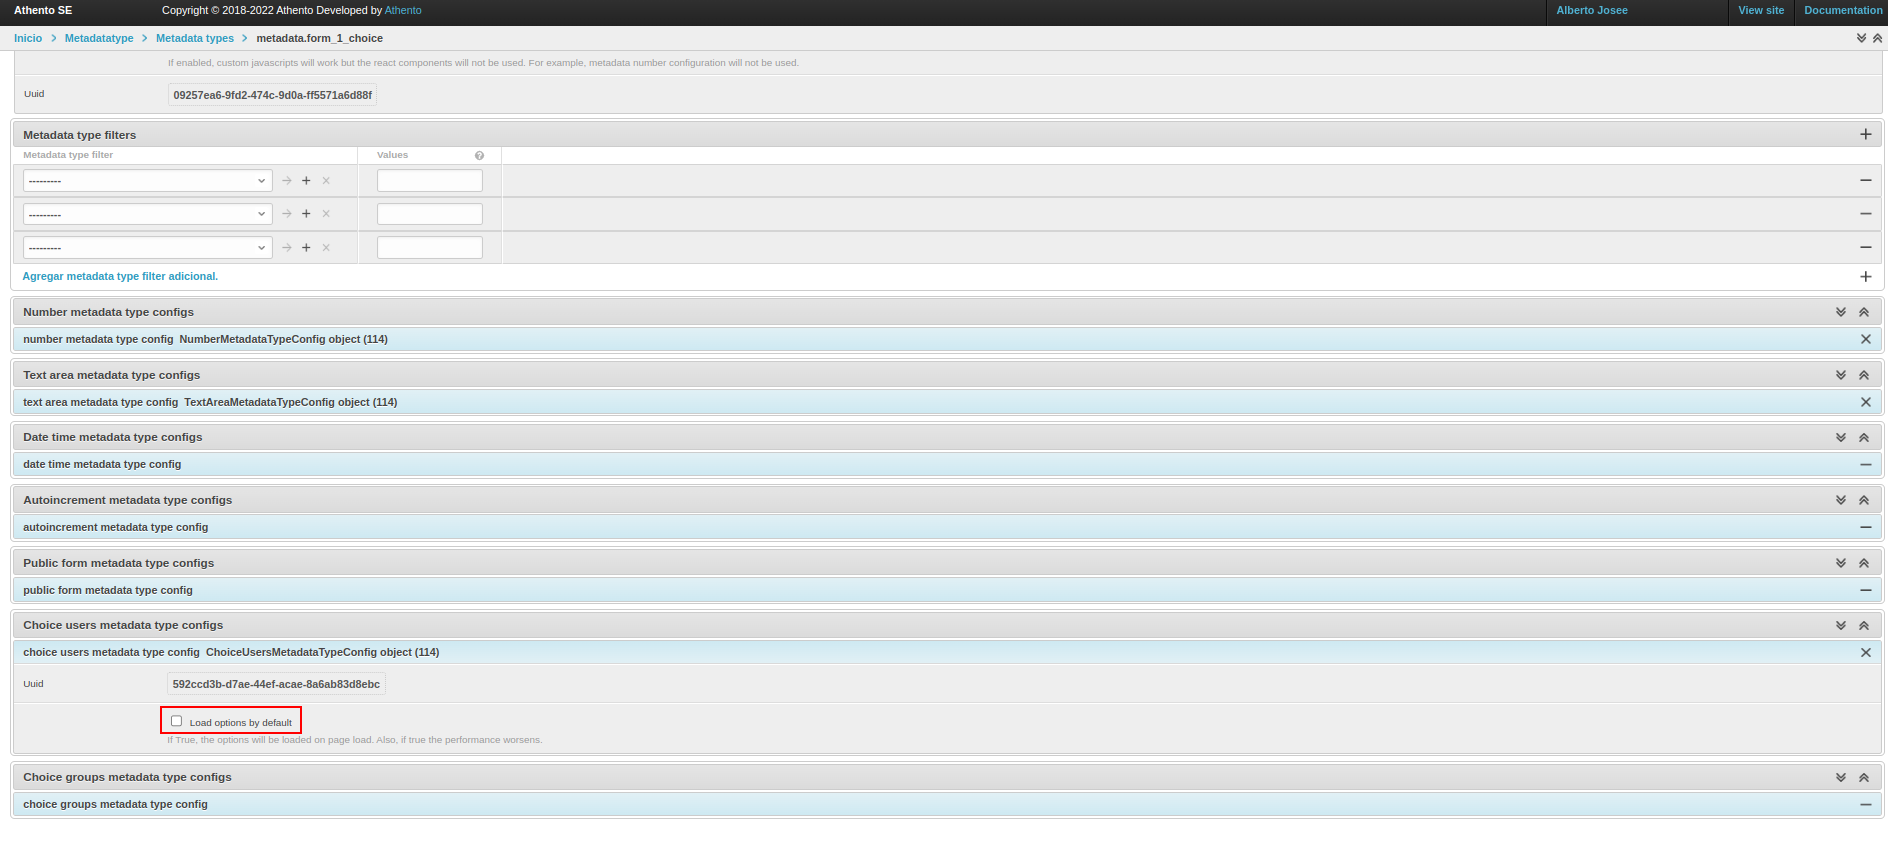Click minus icon on date time config row
The height and width of the screenshot is (848, 1888).
click(x=1865, y=464)
